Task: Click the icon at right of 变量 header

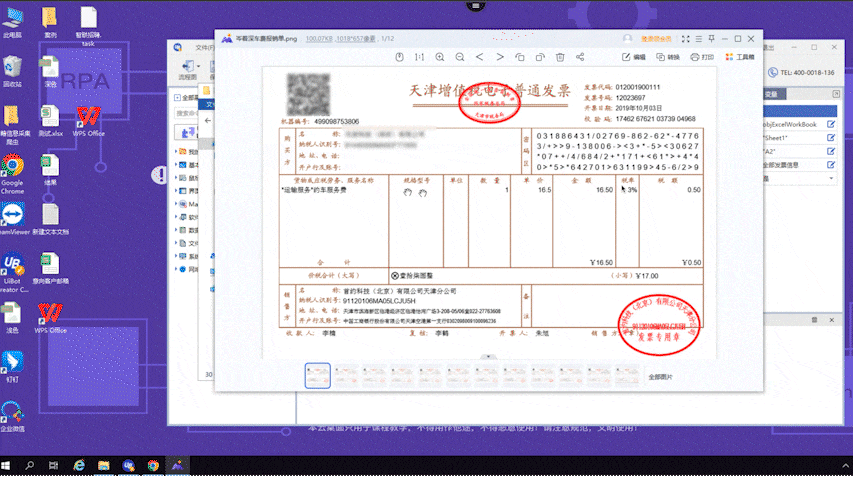Action: coord(836,94)
